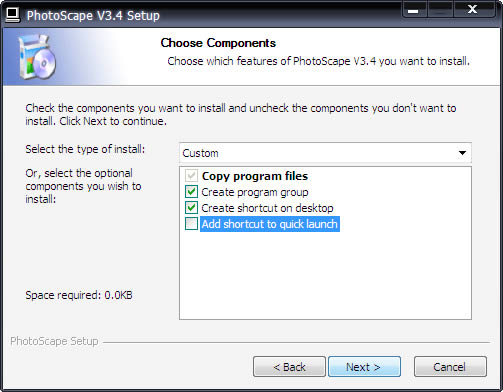503x392 pixels.
Task: Open the install type dropdown arrow
Action: pos(462,153)
